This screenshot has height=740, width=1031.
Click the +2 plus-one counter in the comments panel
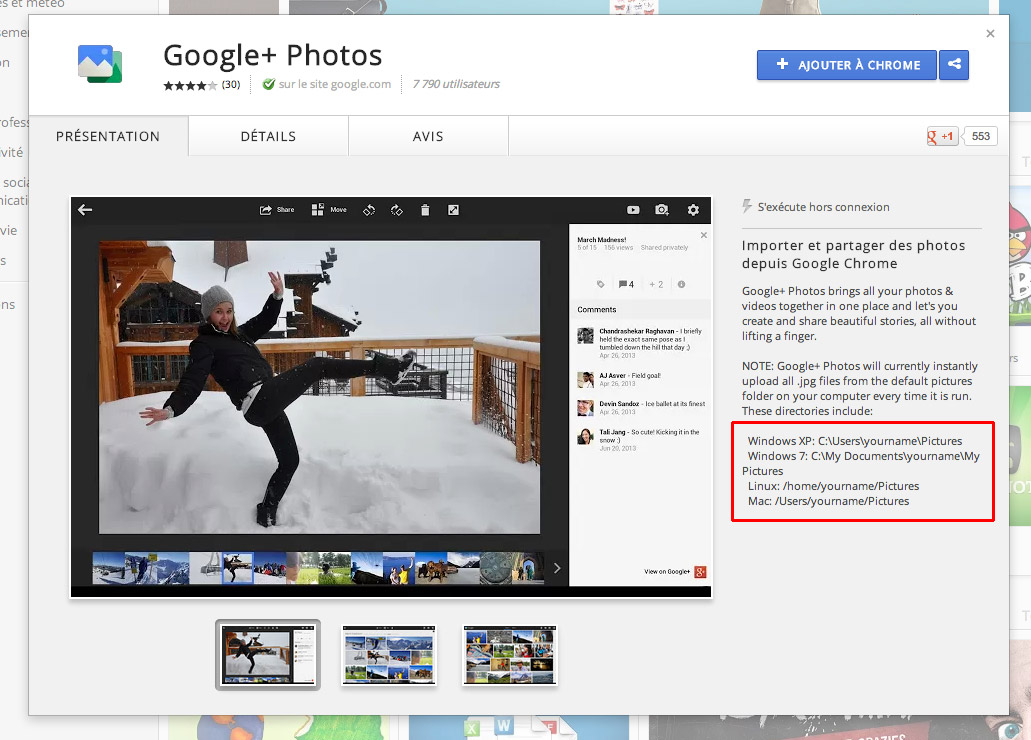656,284
